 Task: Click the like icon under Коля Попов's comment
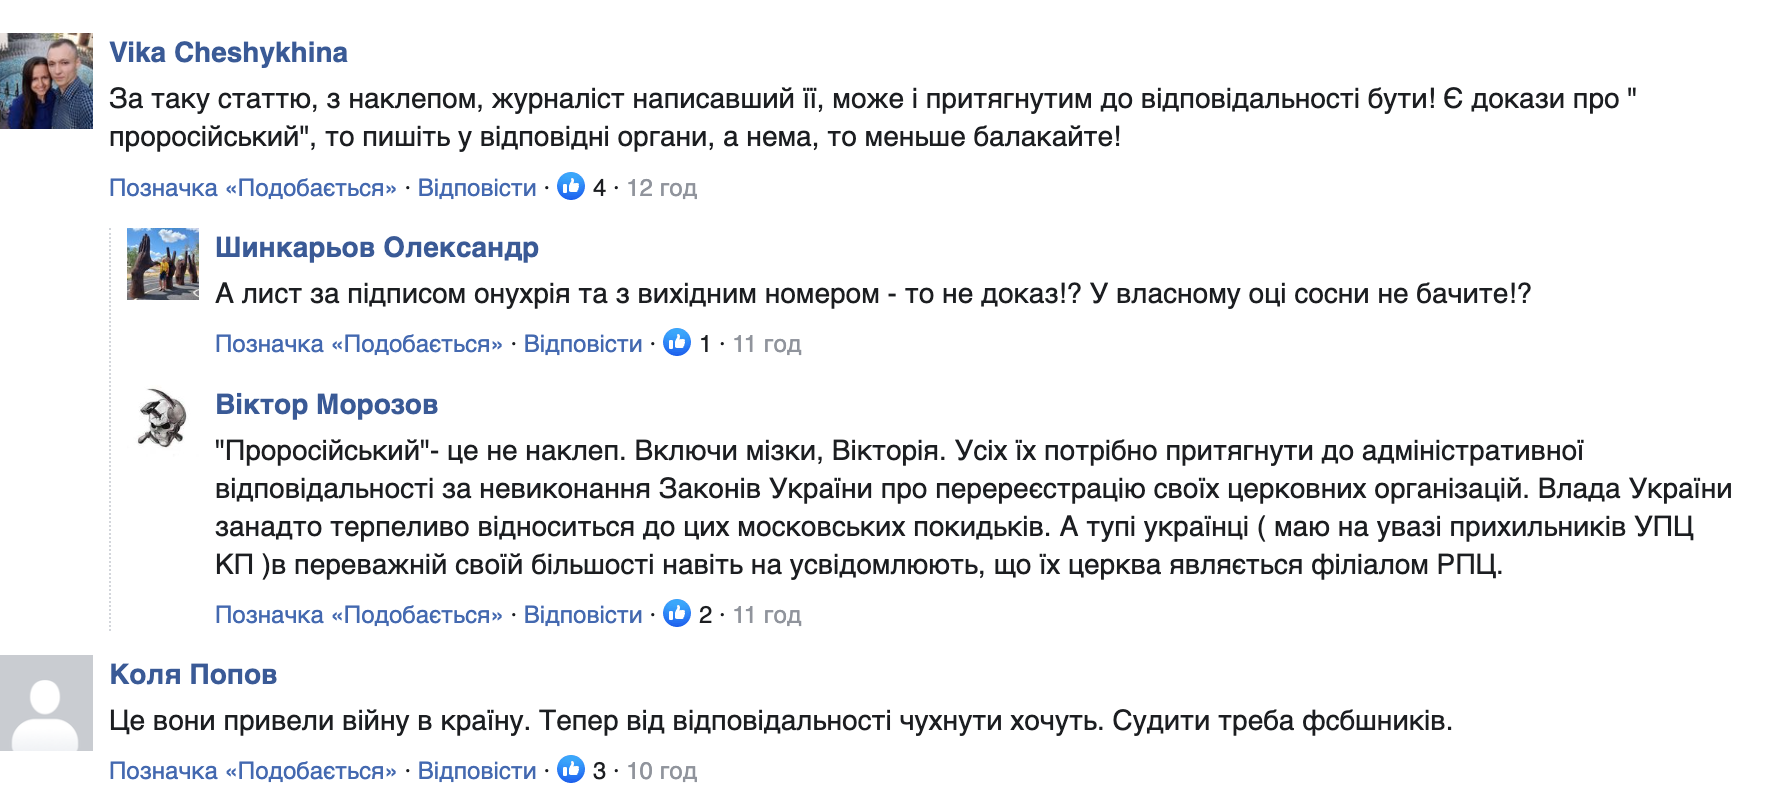572,771
